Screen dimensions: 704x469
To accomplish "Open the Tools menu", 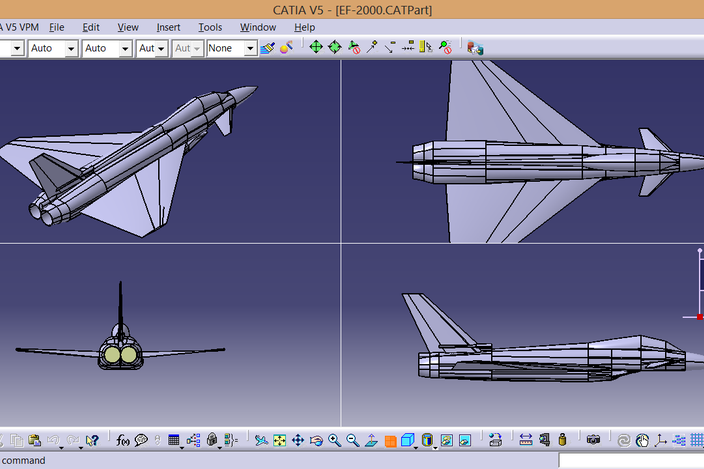I will (x=210, y=27).
